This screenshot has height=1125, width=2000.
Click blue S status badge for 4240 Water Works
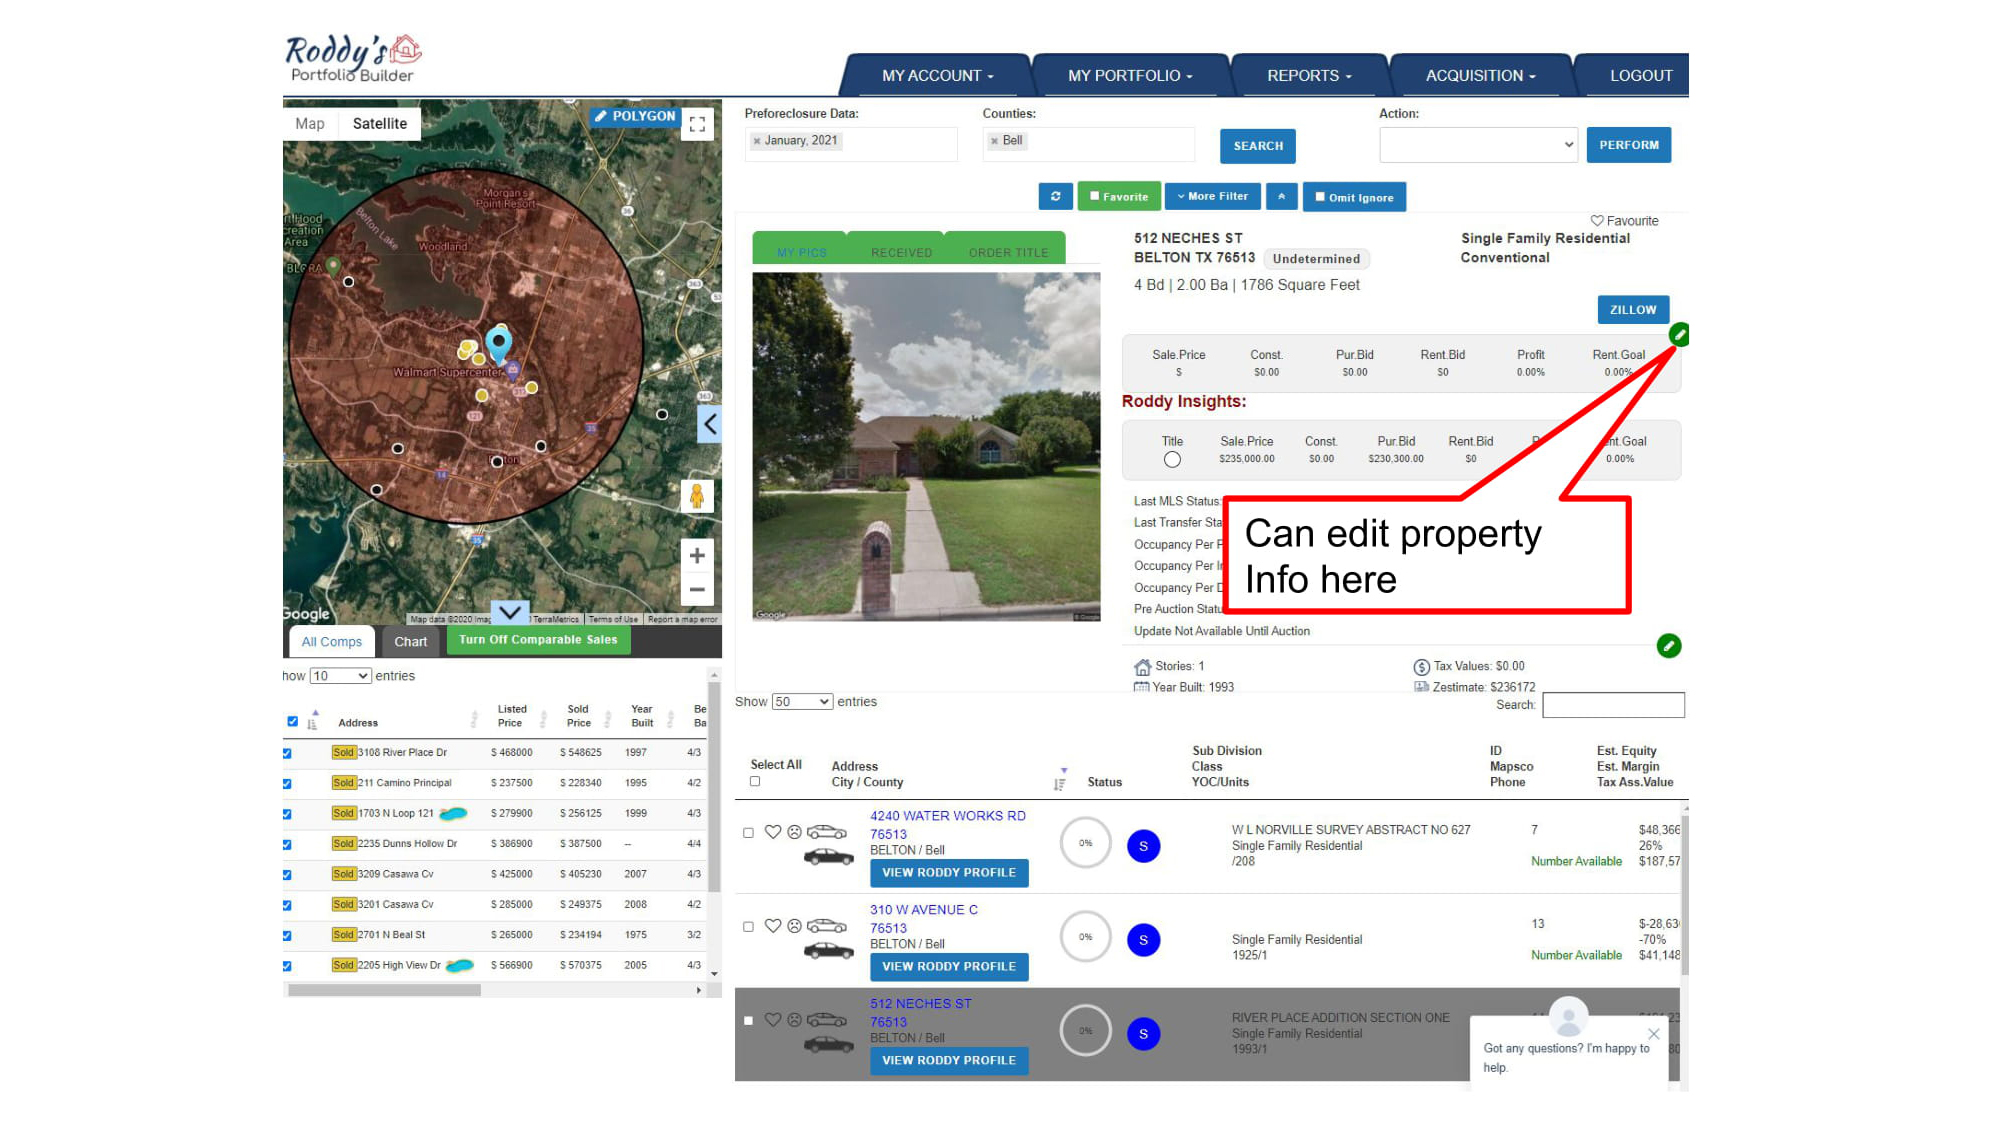click(1143, 846)
